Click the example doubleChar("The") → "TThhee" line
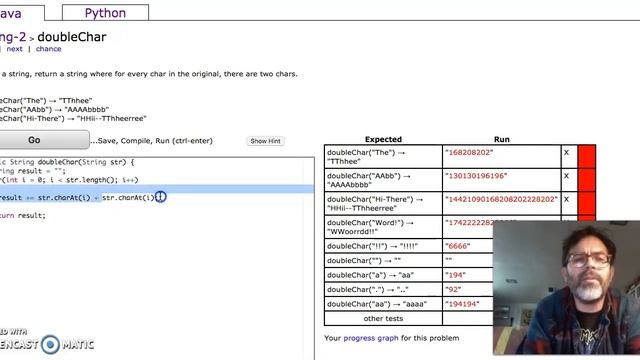Image resolution: width=640 pixels, height=360 pixels. [x=46, y=100]
